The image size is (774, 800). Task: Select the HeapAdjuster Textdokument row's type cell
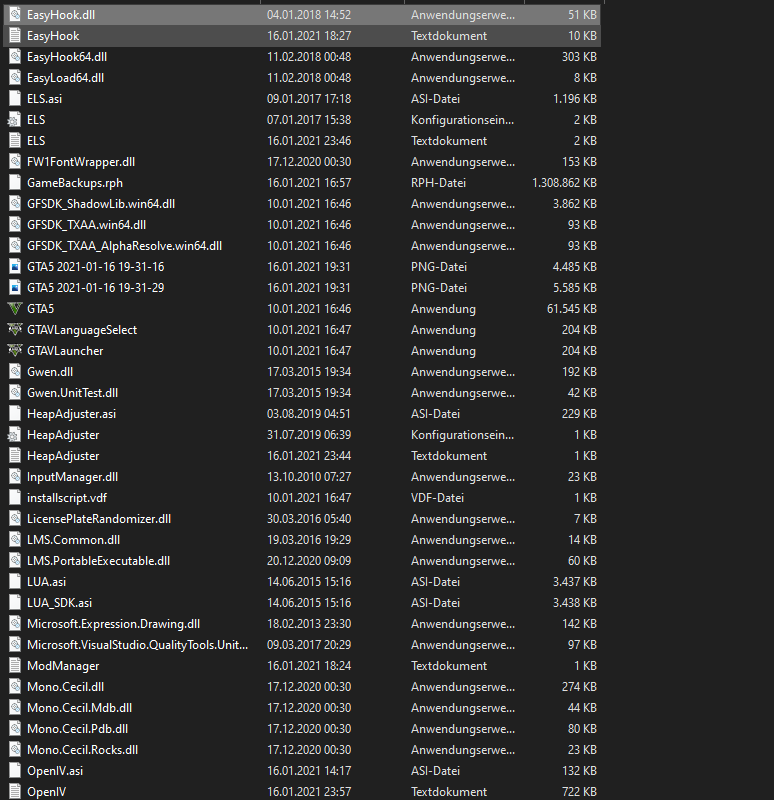coord(449,456)
